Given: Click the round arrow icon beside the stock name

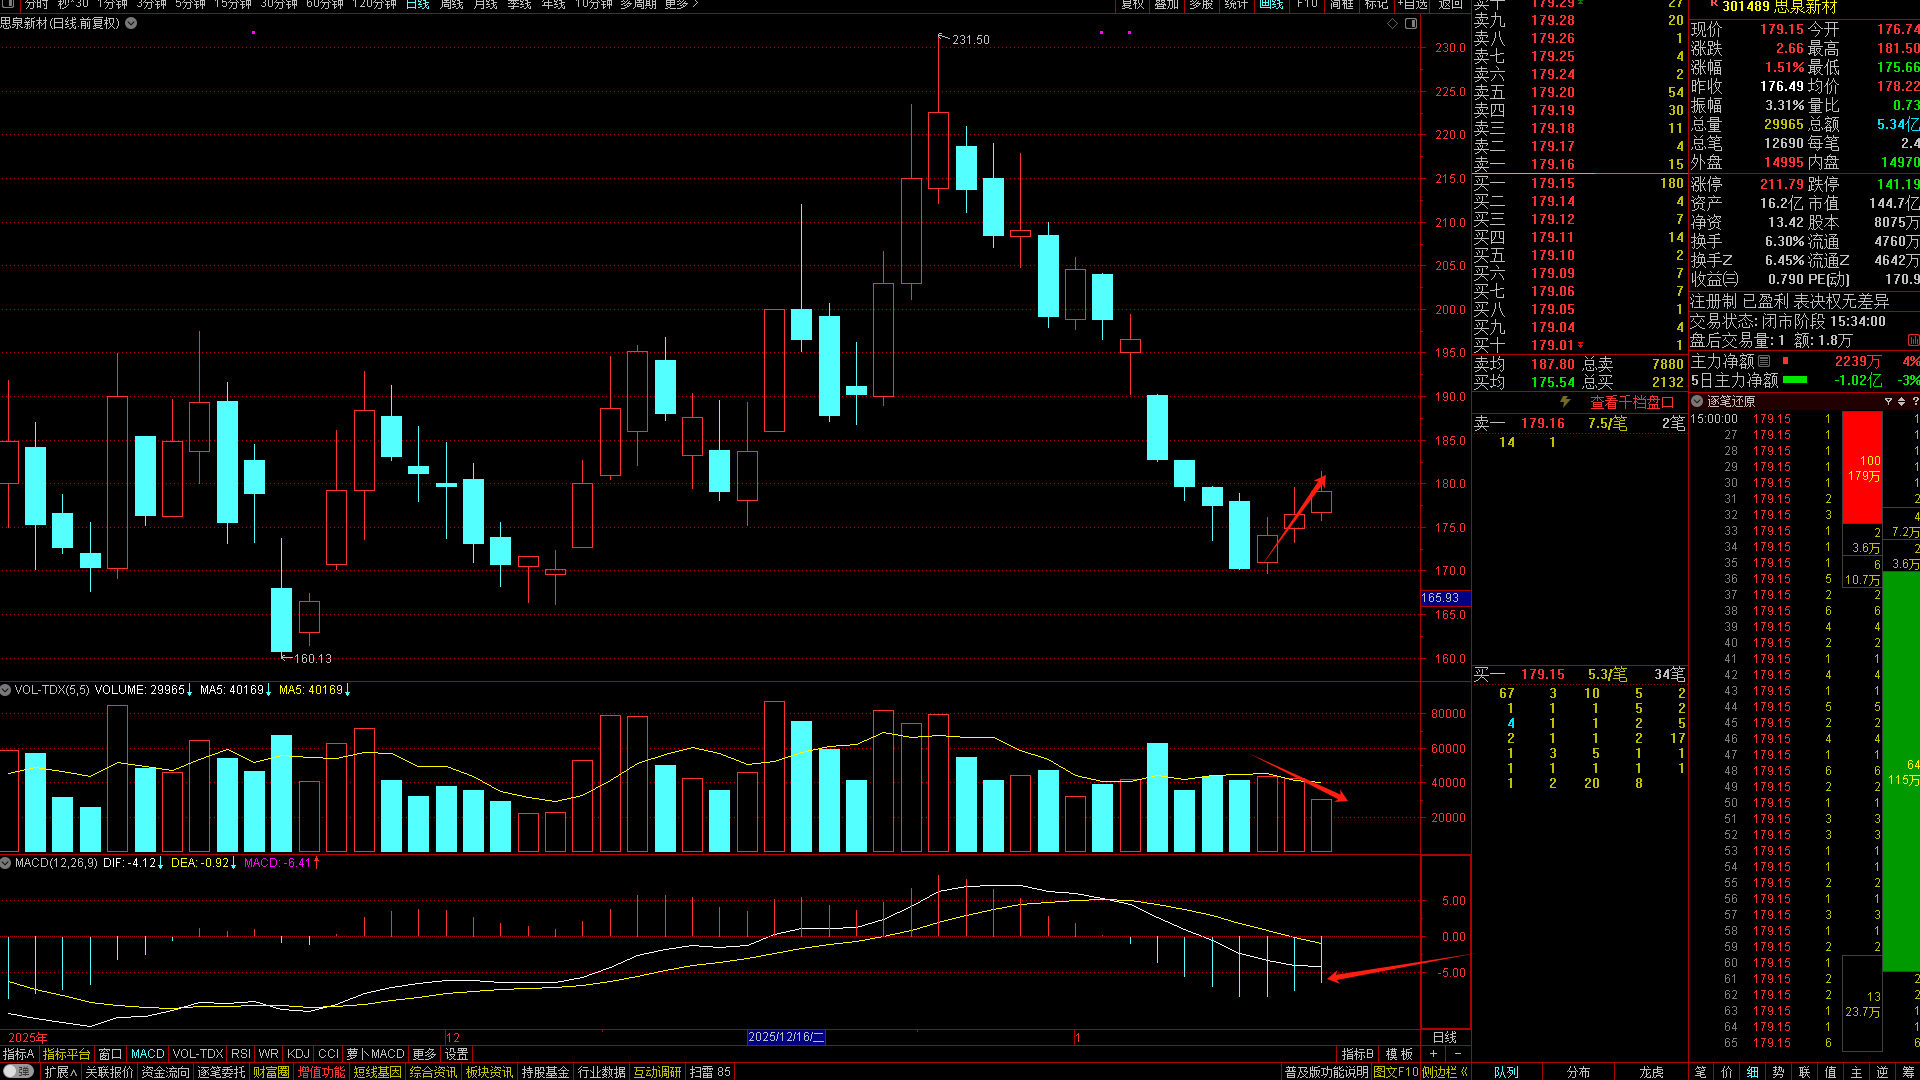Looking at the screenshot, I should (131, 23).
